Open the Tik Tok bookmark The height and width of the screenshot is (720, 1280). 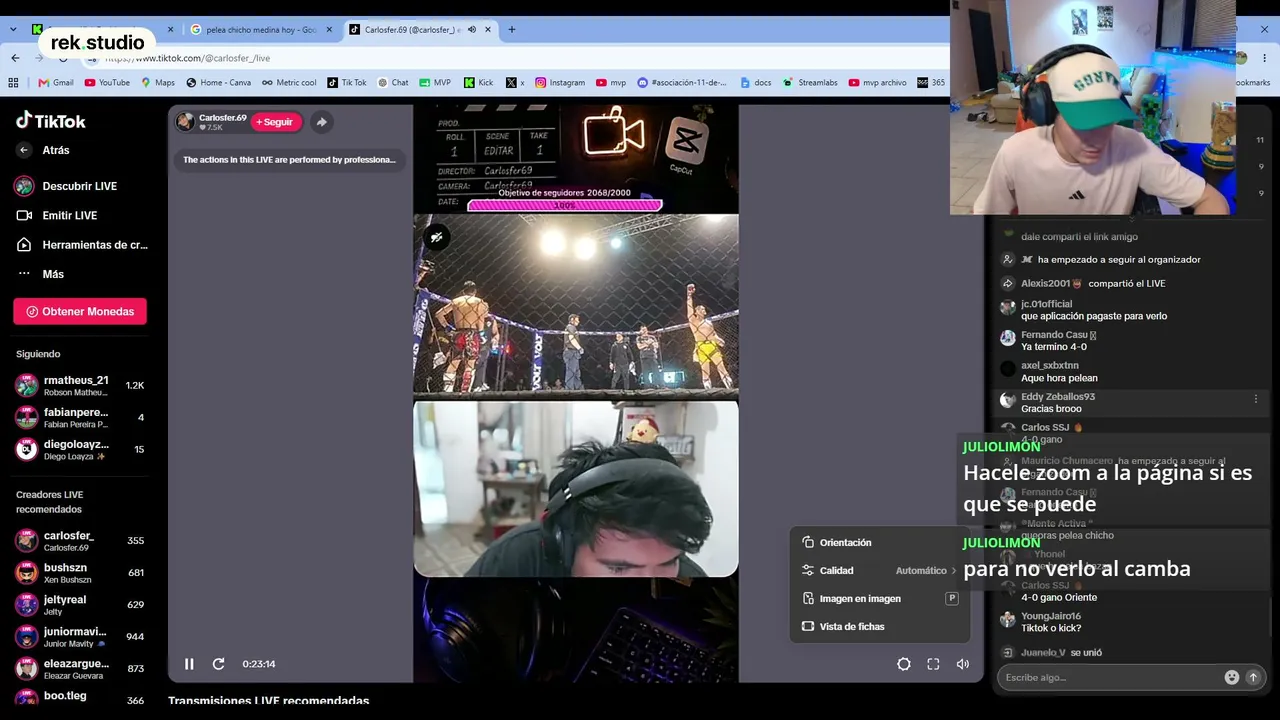pos(347,83)
